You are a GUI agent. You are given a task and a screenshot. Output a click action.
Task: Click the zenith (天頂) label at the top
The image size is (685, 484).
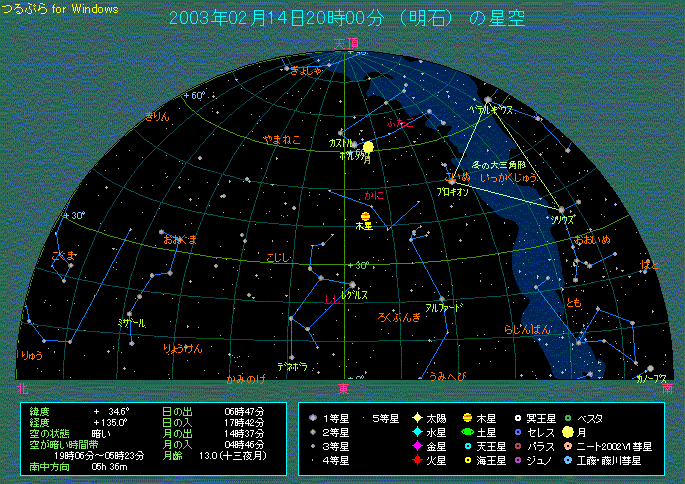coord(344,43)
